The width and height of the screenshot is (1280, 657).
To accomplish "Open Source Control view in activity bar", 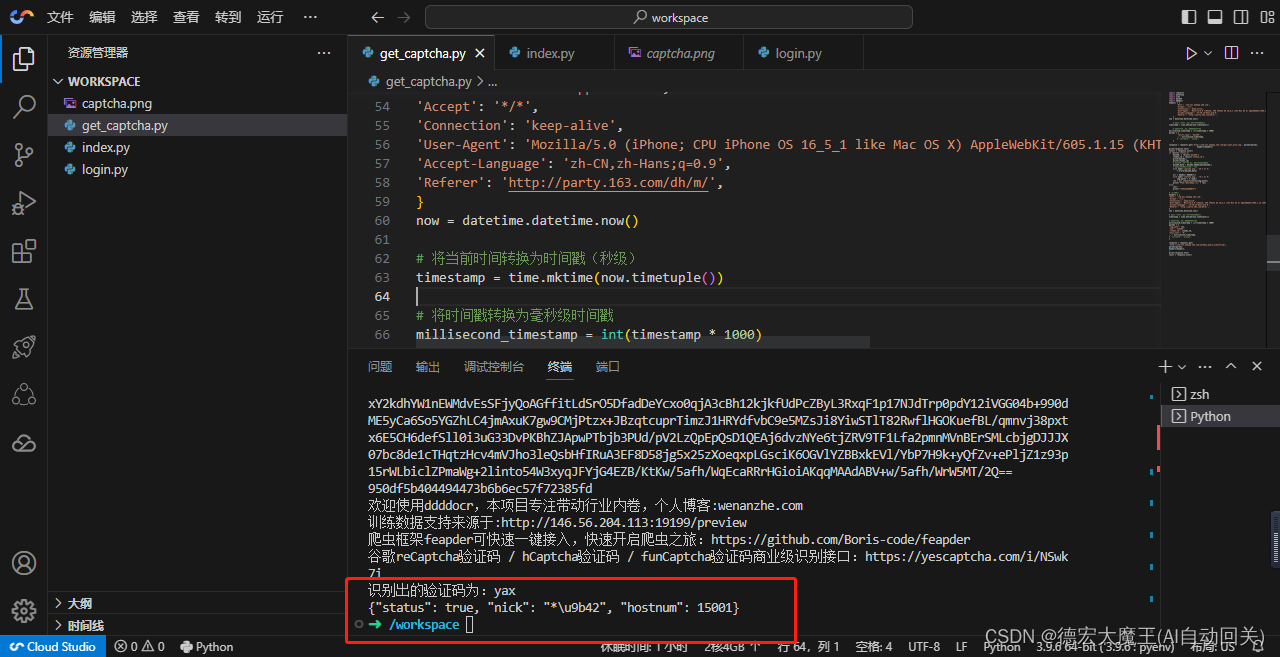I will 24,155.
